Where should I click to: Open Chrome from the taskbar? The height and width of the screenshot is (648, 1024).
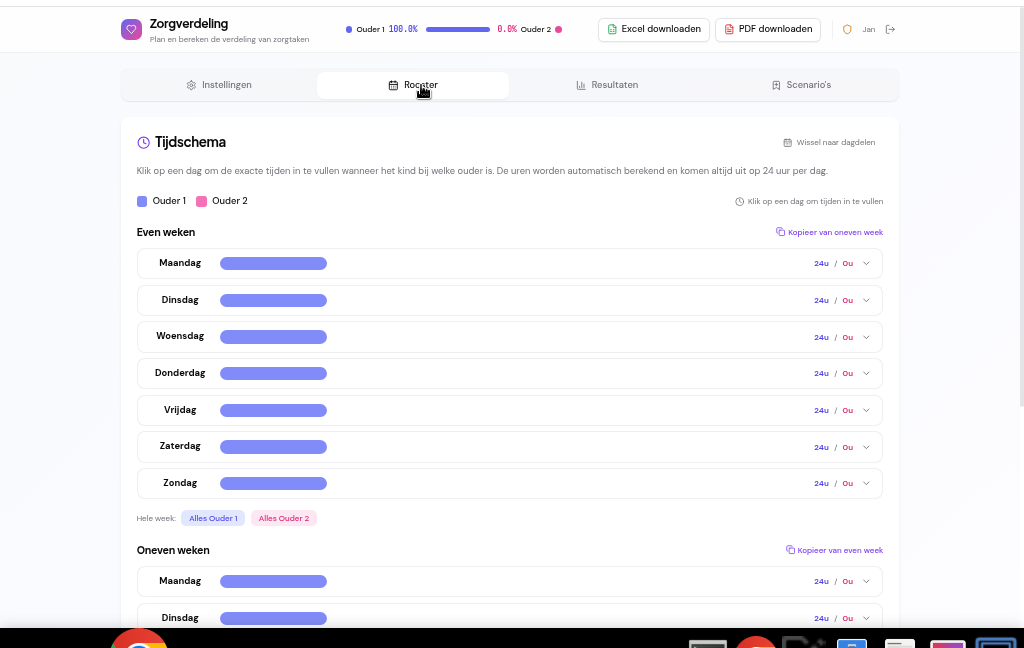tap(139, 640)
